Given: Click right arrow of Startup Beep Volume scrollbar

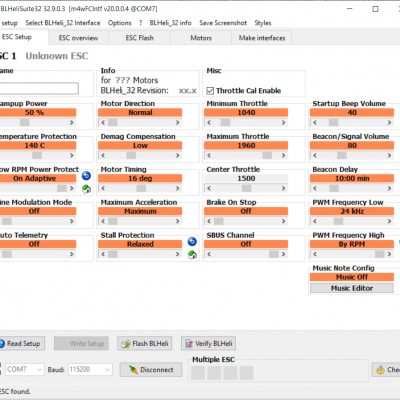Looking at the screenshot, I should [389, 123].
